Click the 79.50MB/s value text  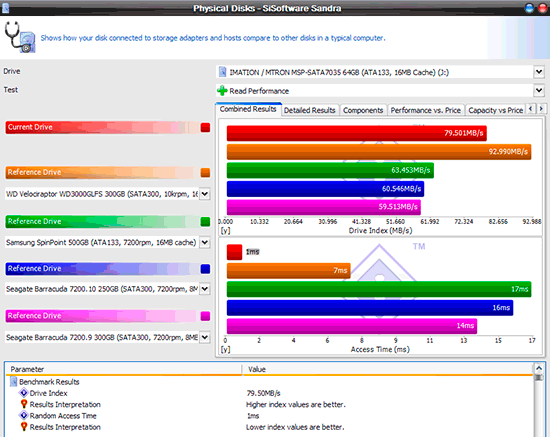pos(263,393)
